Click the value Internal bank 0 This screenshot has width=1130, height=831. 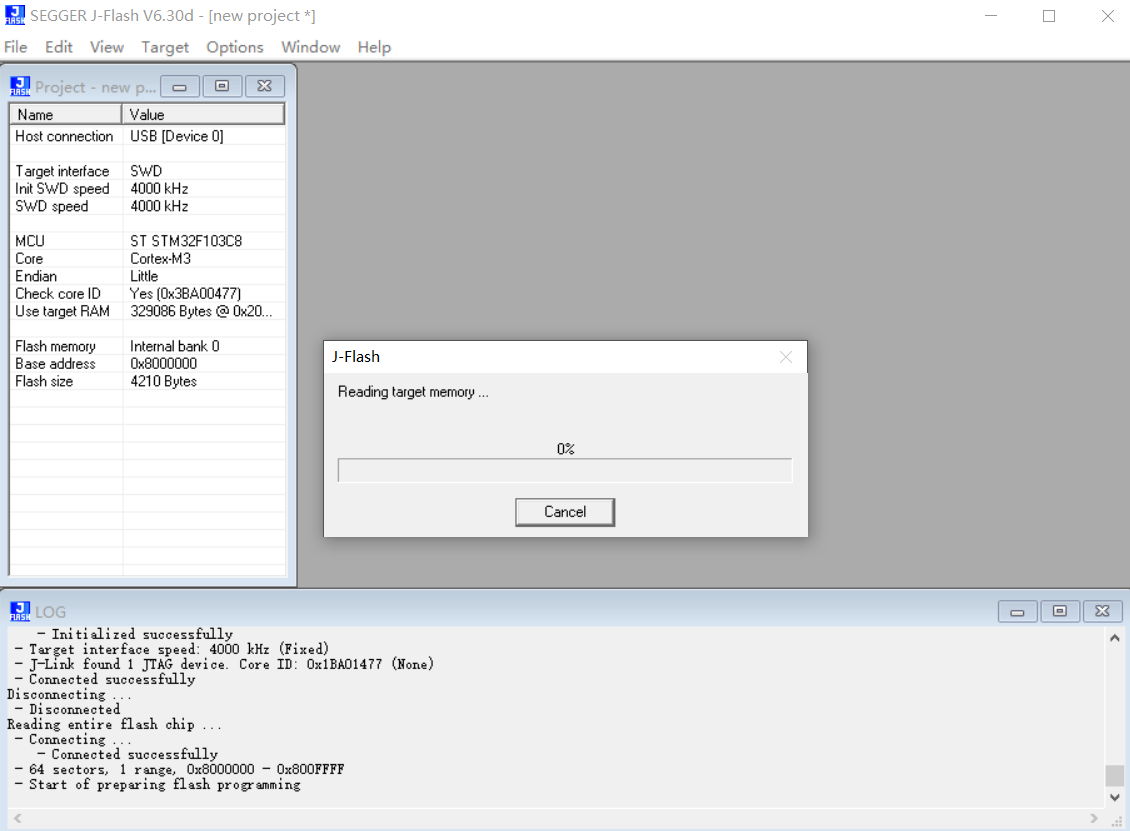[174, 346]
